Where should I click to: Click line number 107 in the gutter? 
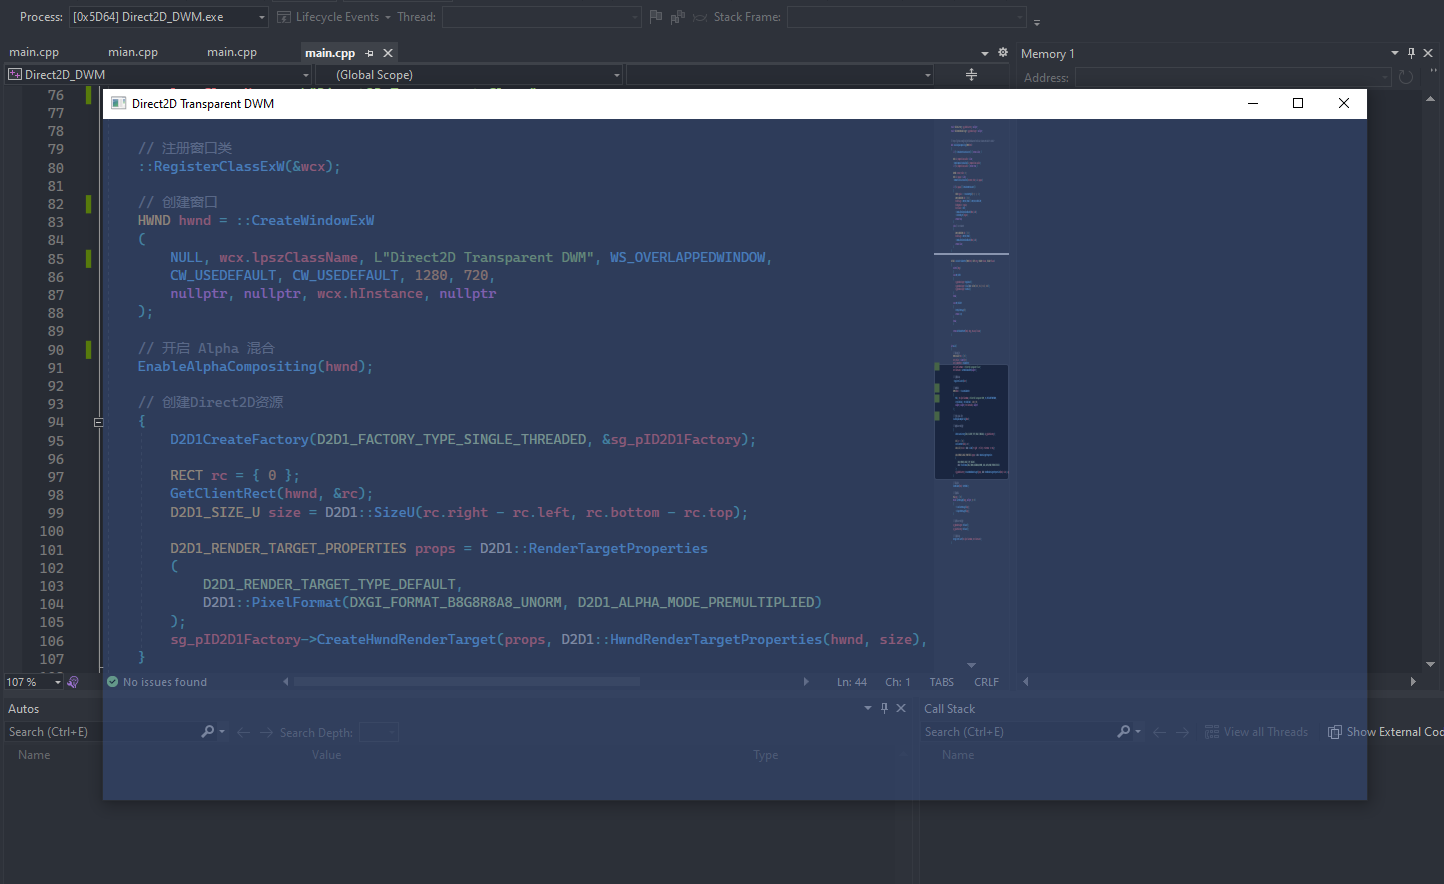click(x=52, y=659)
